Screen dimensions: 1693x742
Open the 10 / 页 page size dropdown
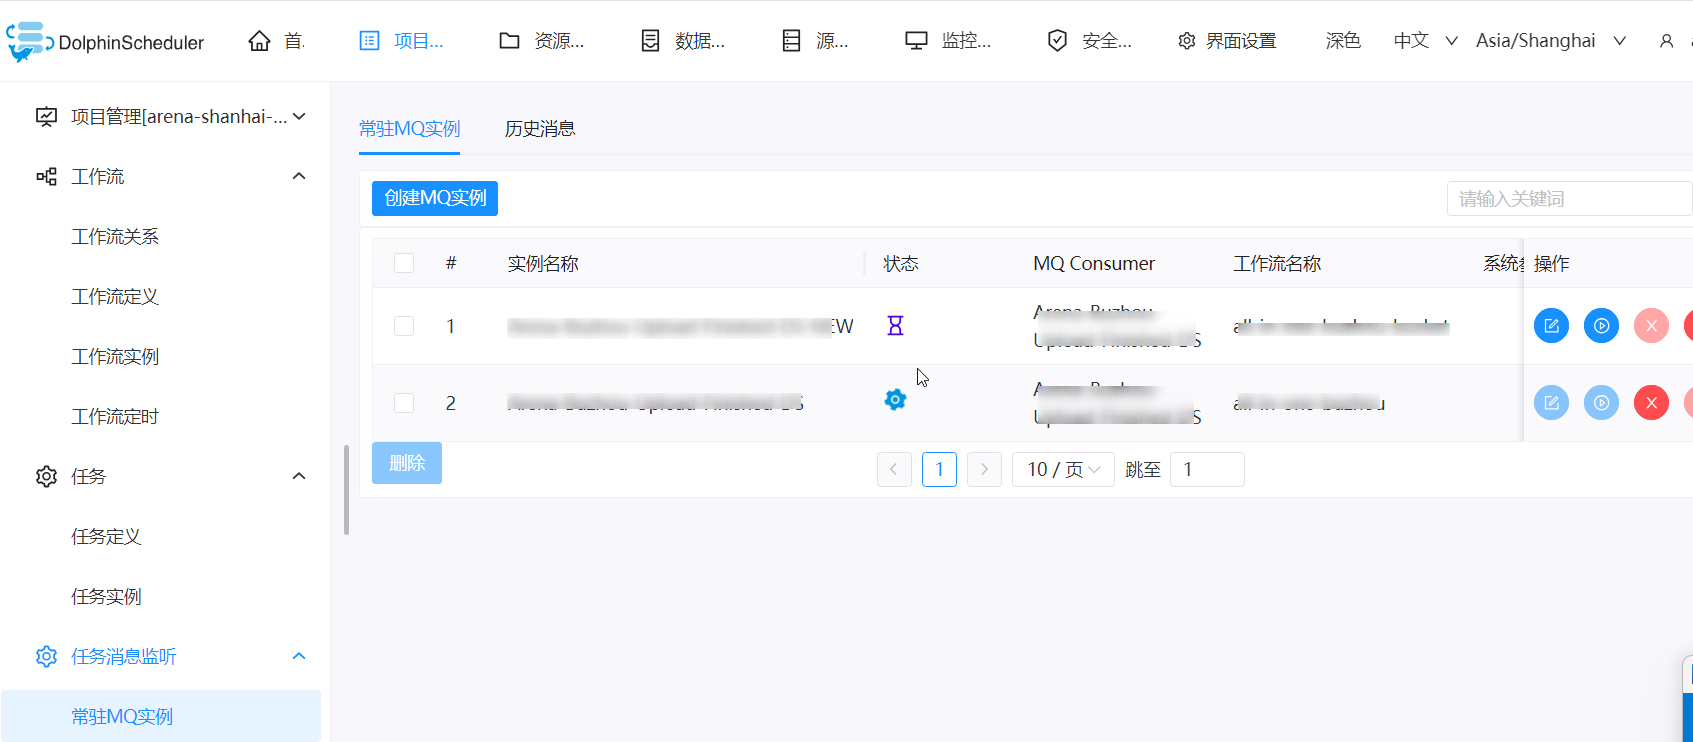(1064, 469)
